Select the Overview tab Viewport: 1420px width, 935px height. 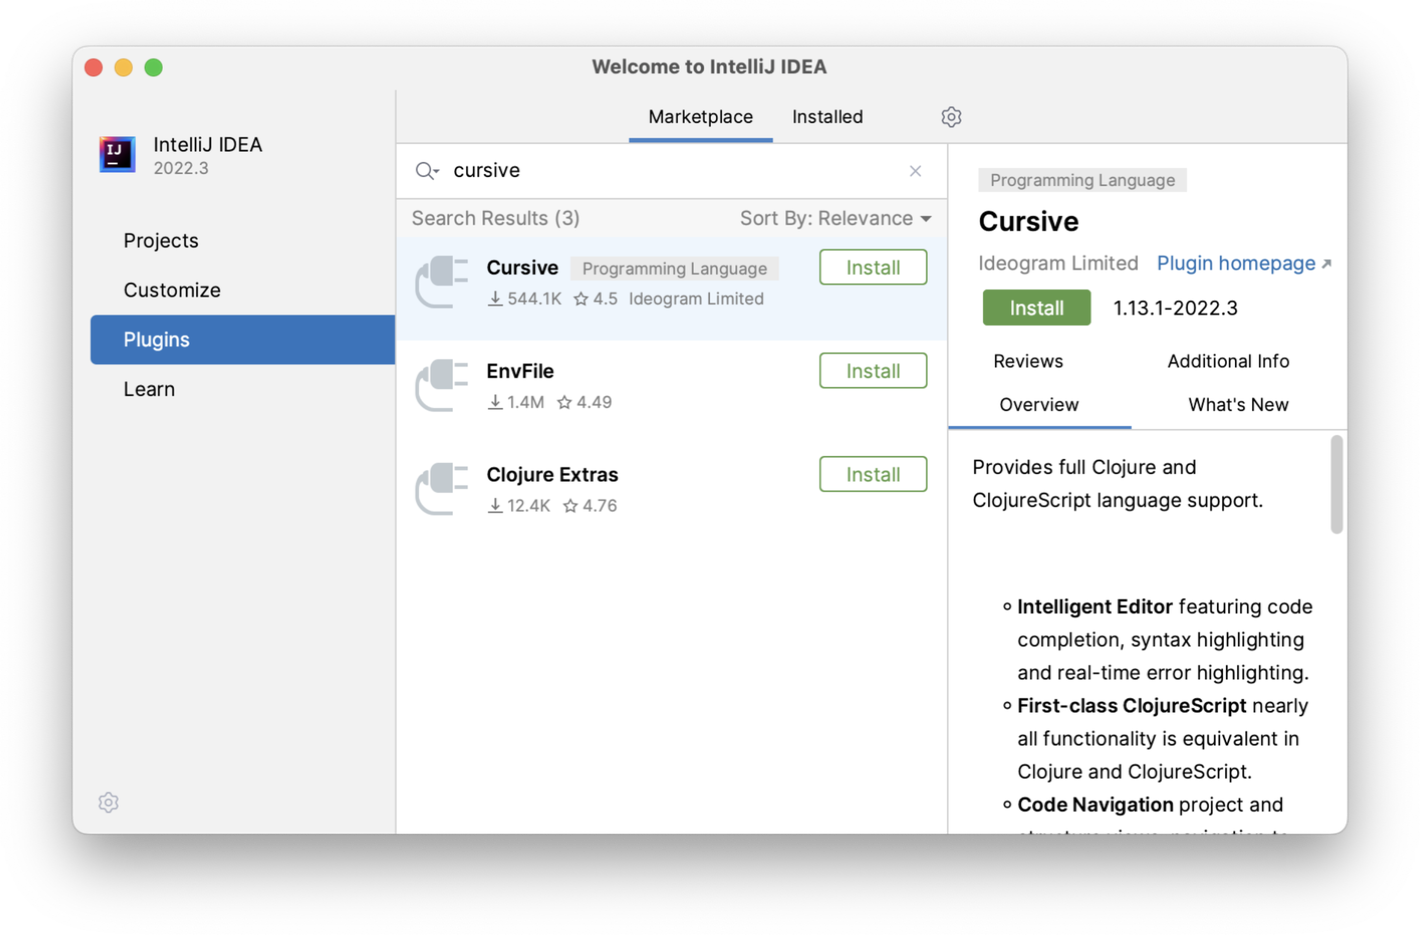click(1039, 405)
